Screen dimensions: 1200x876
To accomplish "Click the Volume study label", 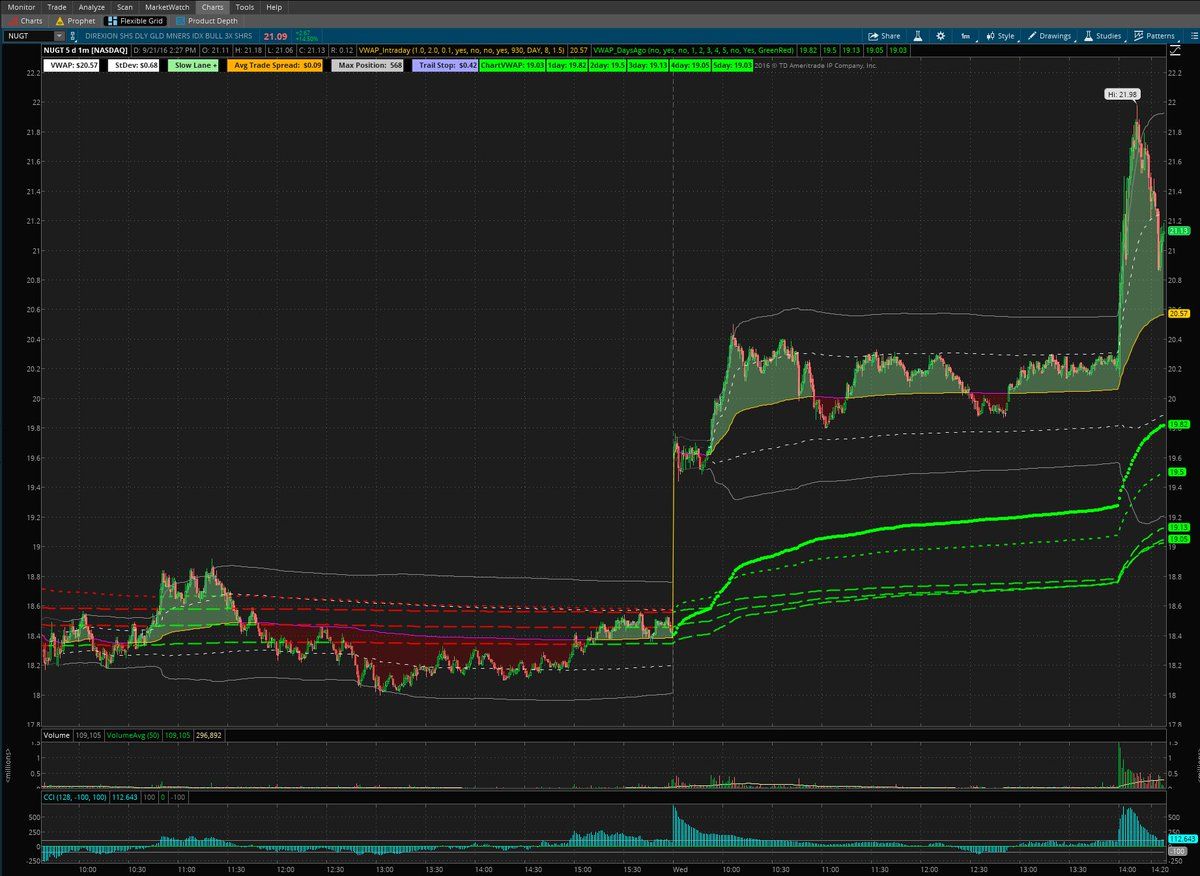I will [x=56, y=735].
